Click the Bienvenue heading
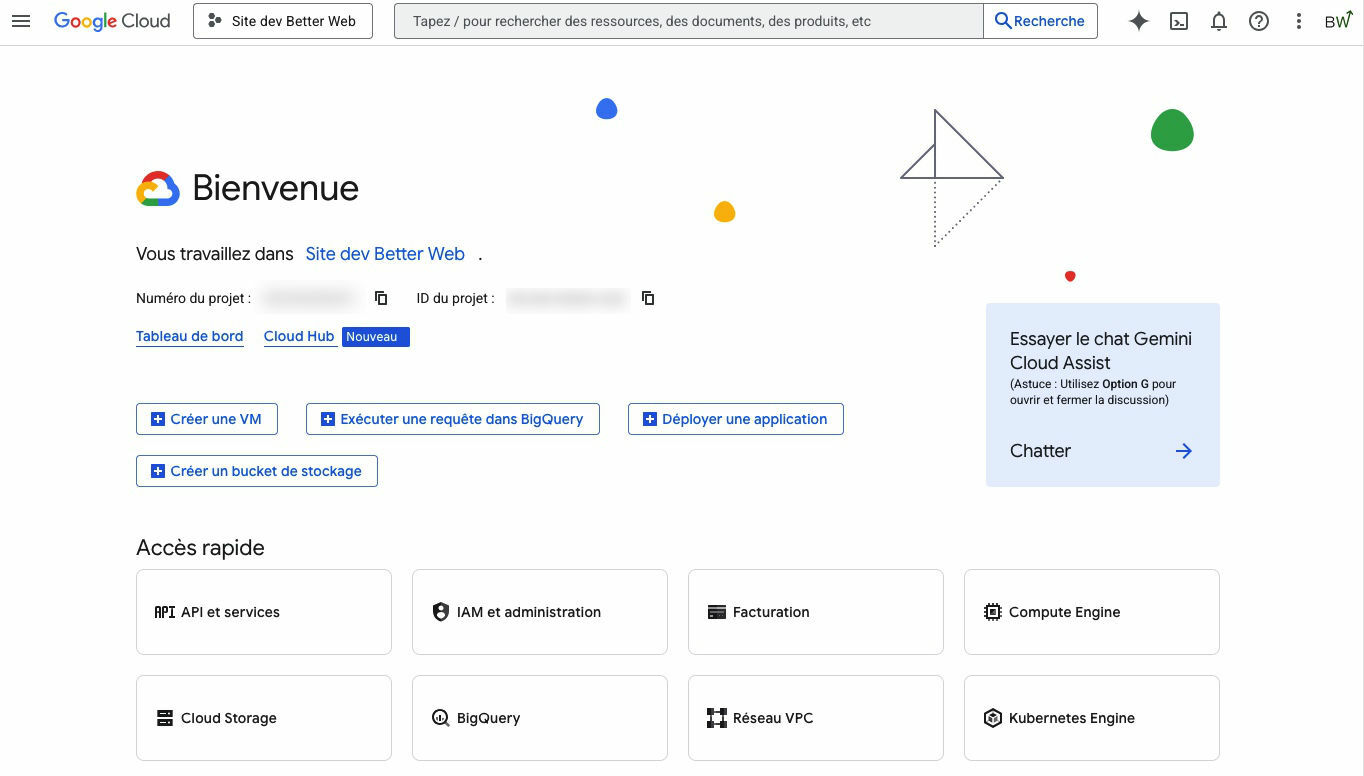 [x=276, y=187]
